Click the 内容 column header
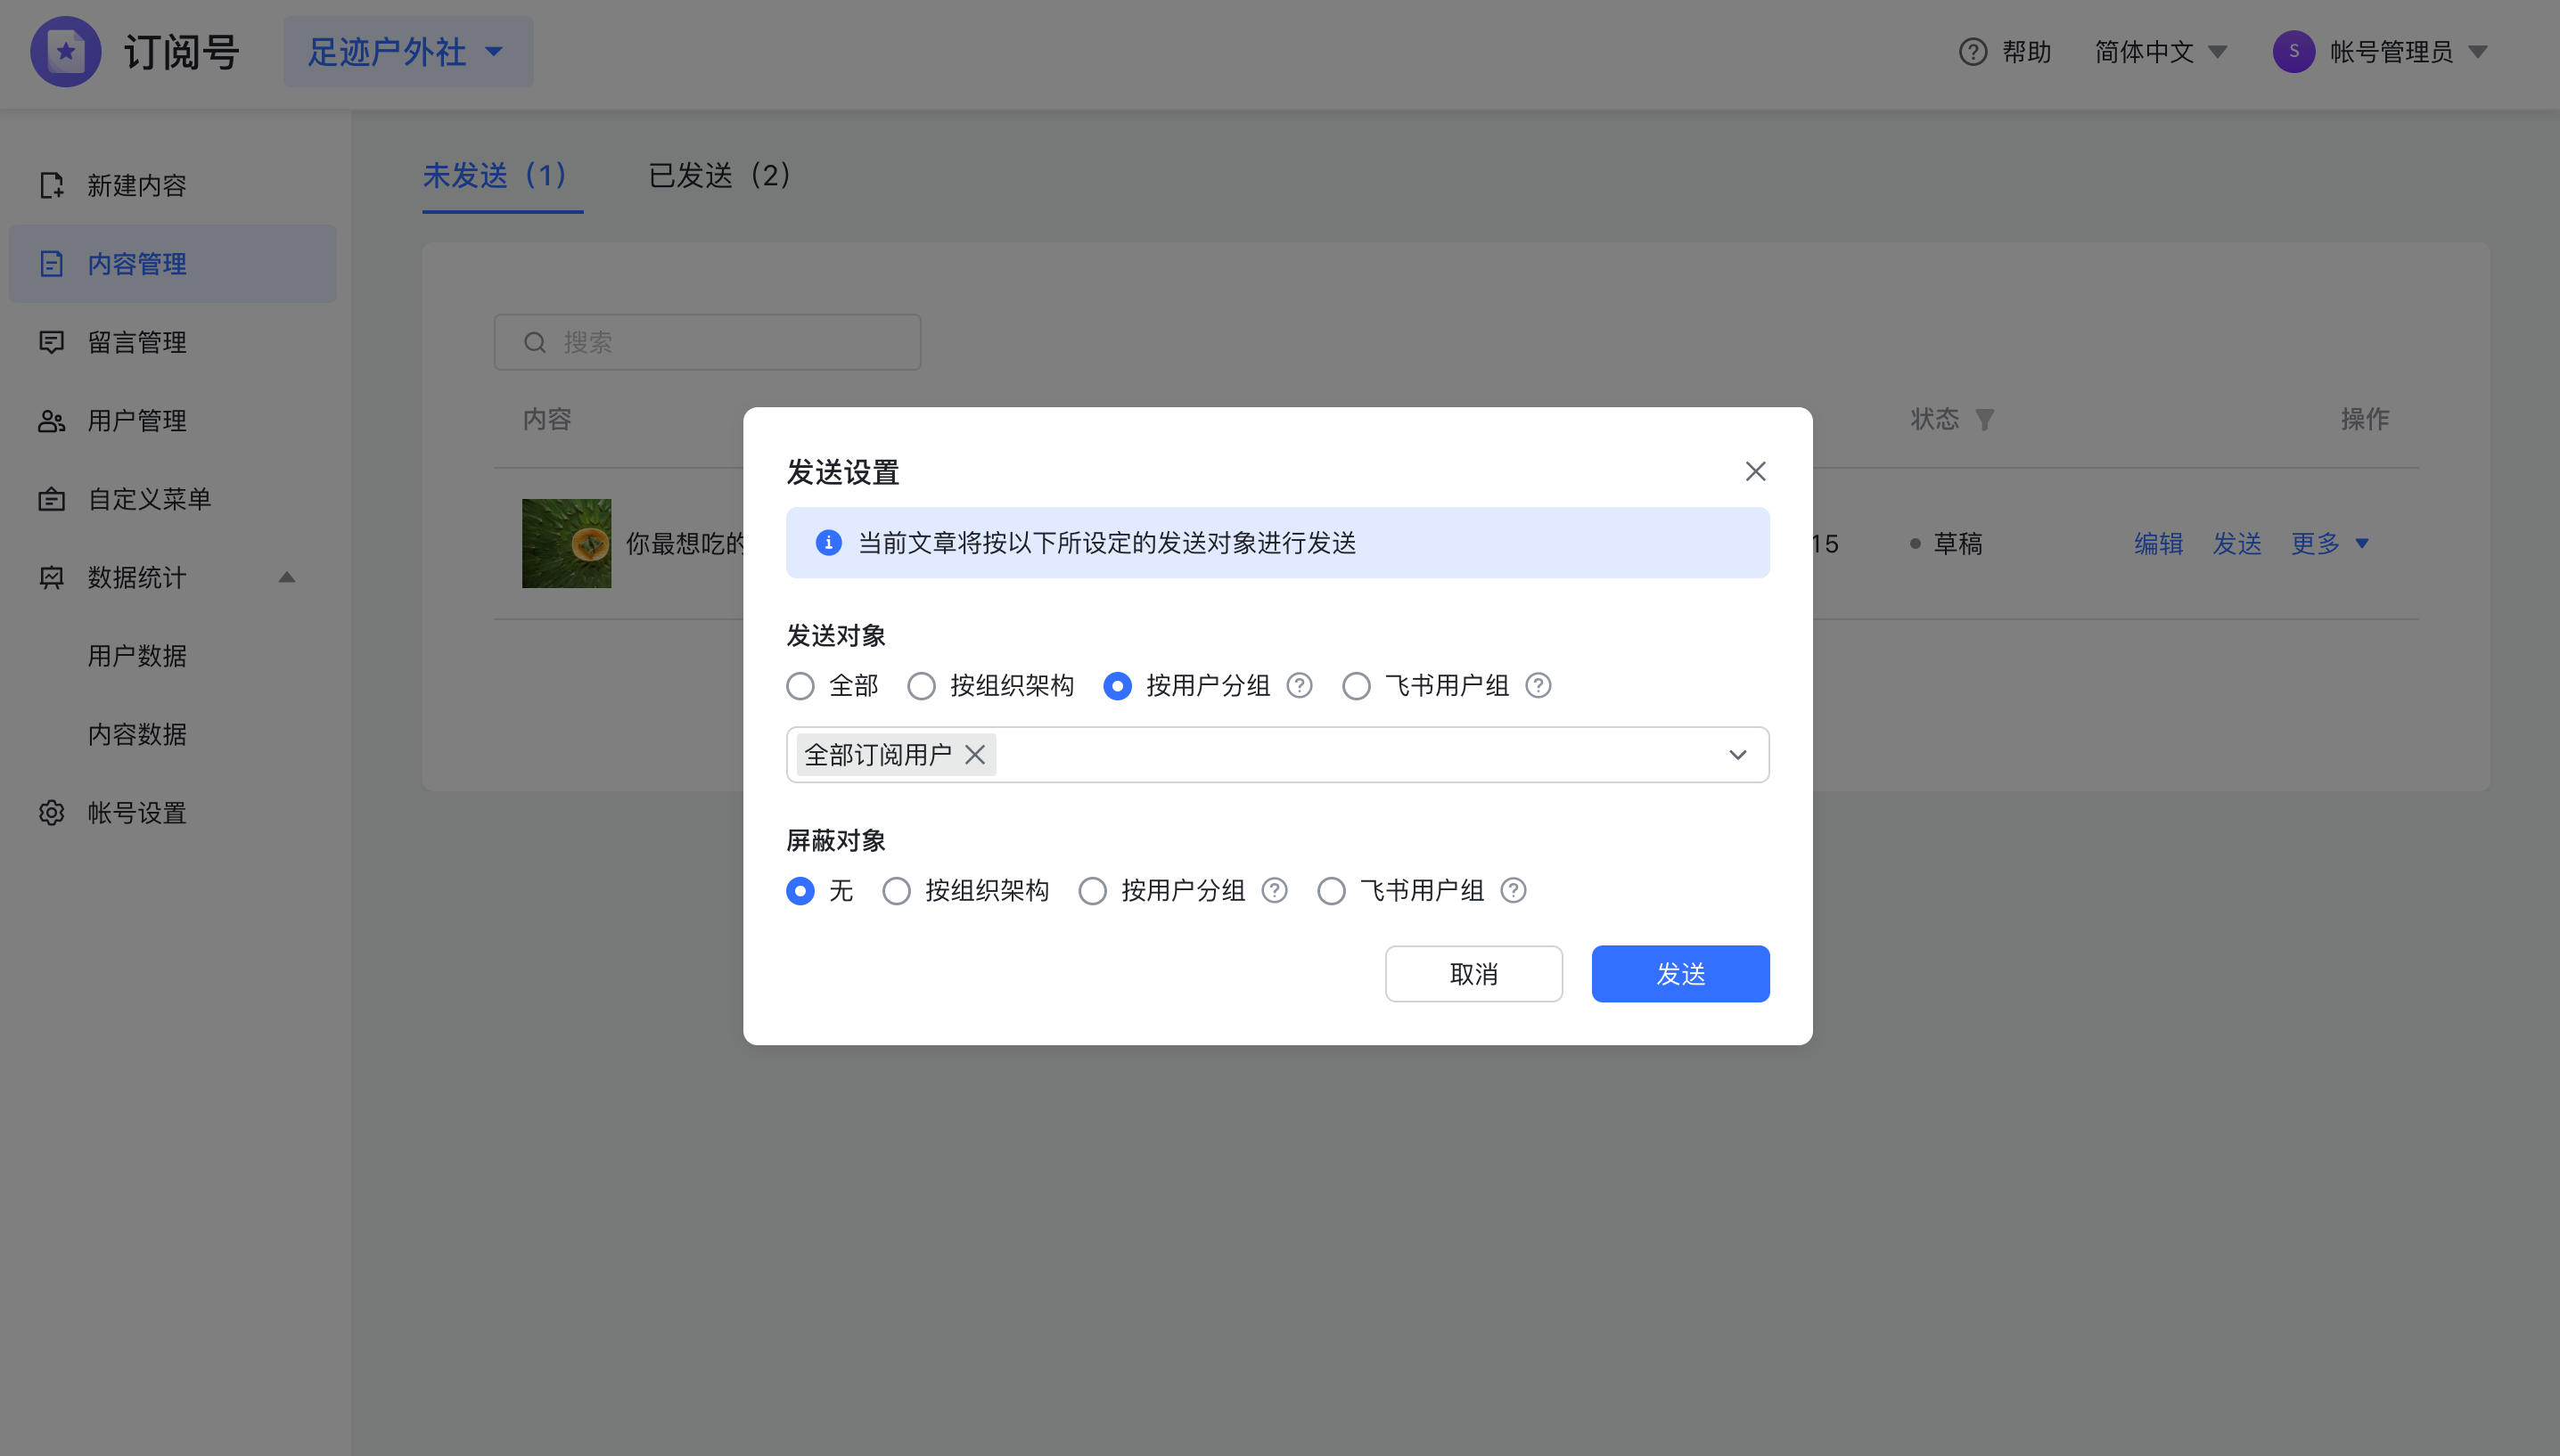The height and width of the screenshot is (1456, 2560). 547,419
